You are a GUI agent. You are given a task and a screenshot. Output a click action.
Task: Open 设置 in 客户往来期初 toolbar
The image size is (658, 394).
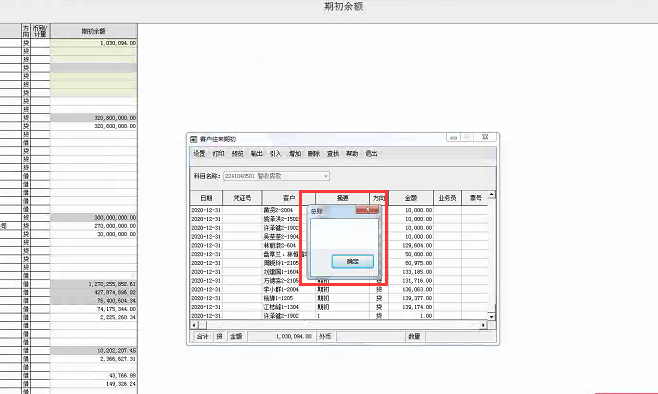point(199,154)
